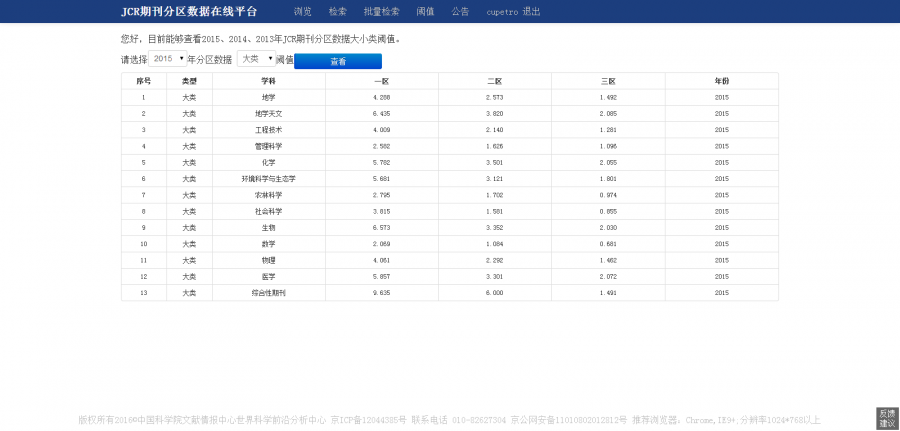Select the 医学 subject cell

(x=269, y=277)
